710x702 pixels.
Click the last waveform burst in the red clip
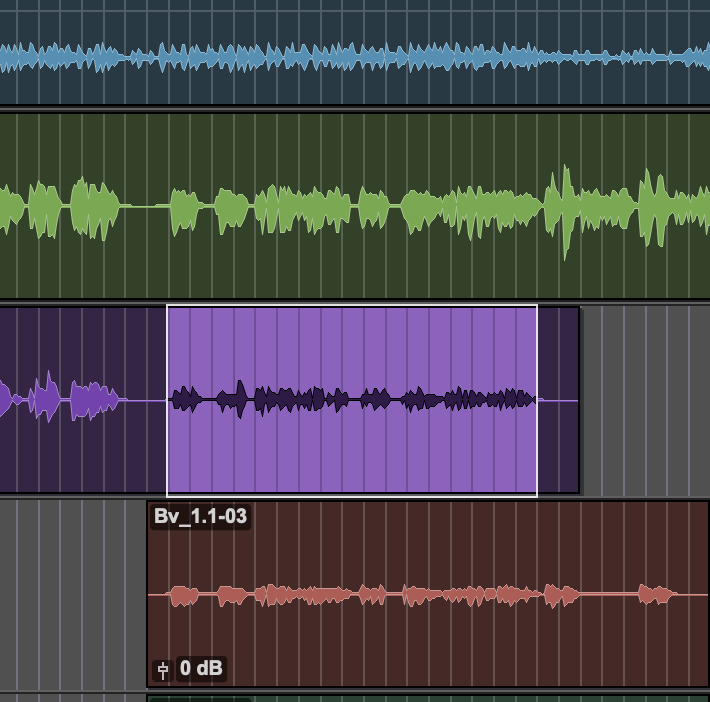tap(656, 595)
